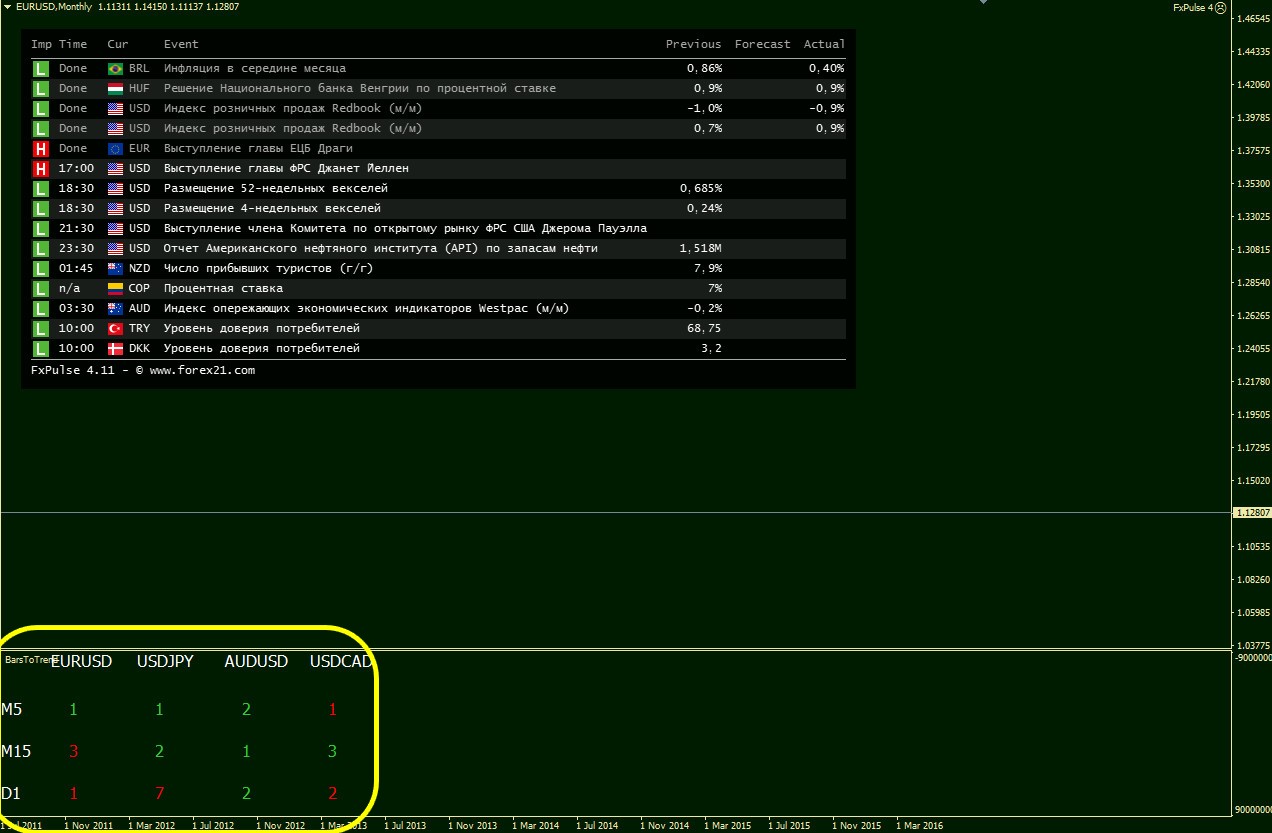The height and width of the screenshot is (833, 1272).
Task: Click the Forecast column header
Action: (x=762, y=44)
